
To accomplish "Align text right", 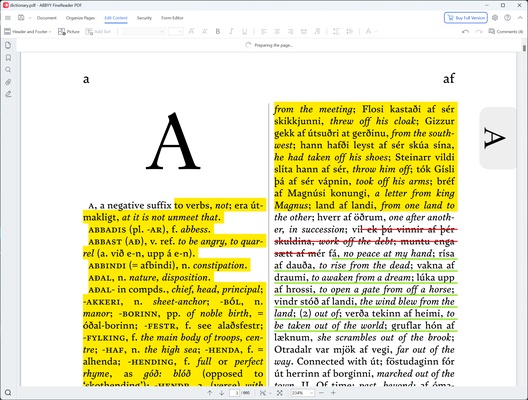I will tap(290, 32).
